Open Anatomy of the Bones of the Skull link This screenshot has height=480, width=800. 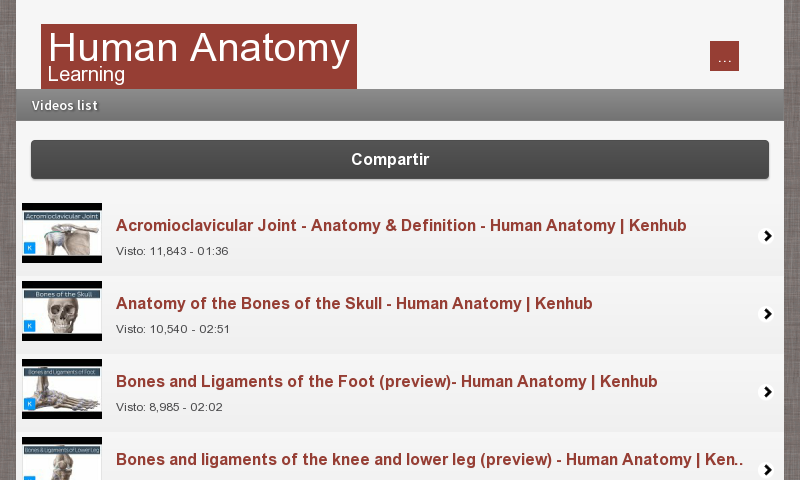click(354, 304)
